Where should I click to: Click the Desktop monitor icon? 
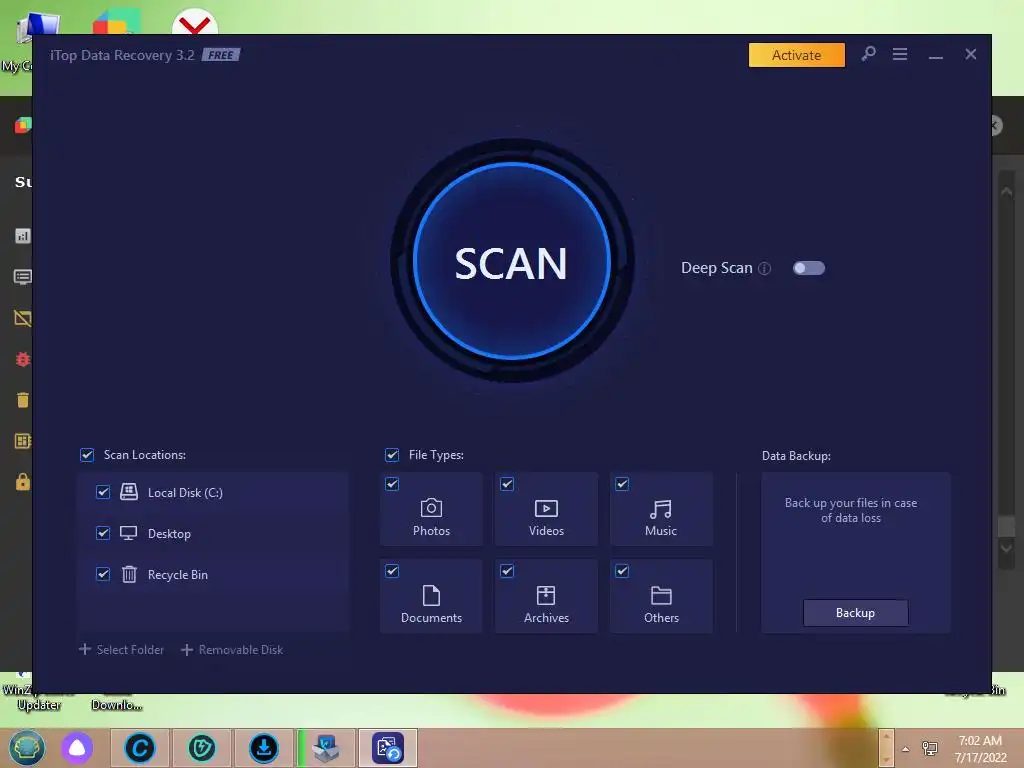[x=129, y=533]
